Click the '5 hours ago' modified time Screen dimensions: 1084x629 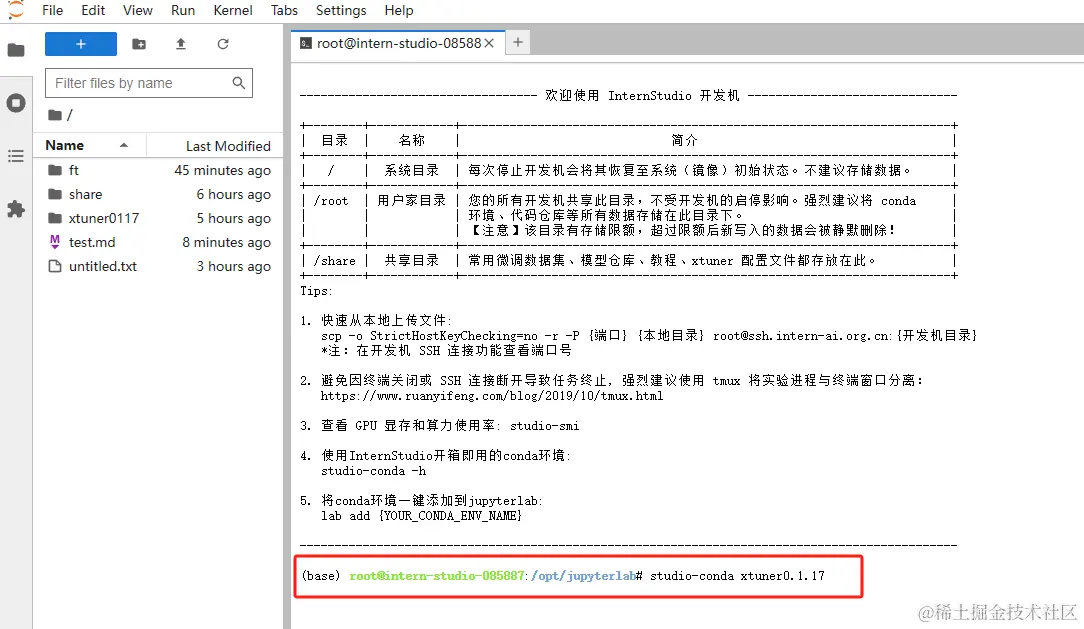tap(234, 218)
